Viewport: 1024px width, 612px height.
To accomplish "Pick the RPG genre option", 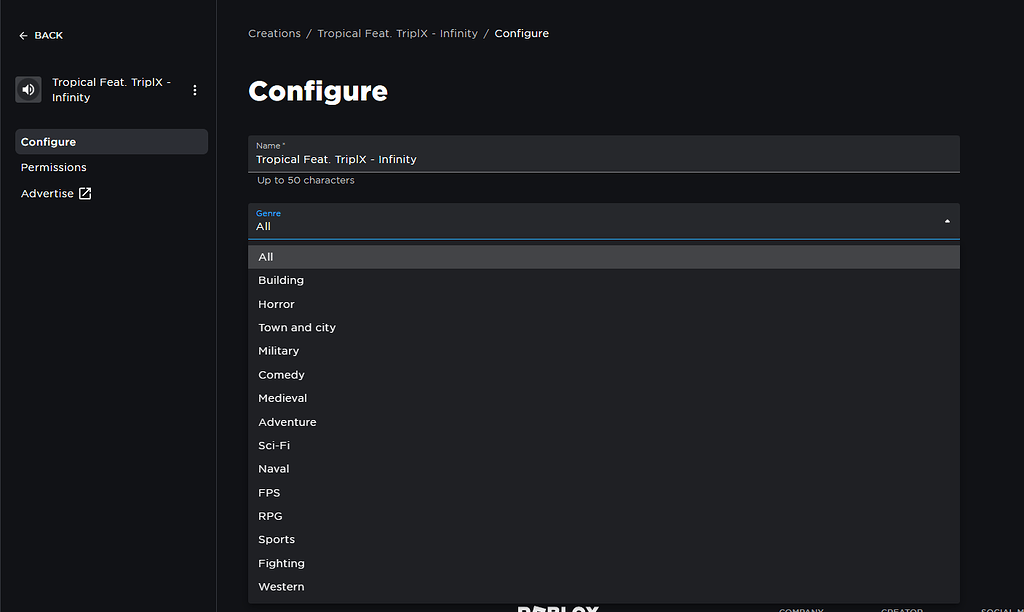I will (270, 515).
